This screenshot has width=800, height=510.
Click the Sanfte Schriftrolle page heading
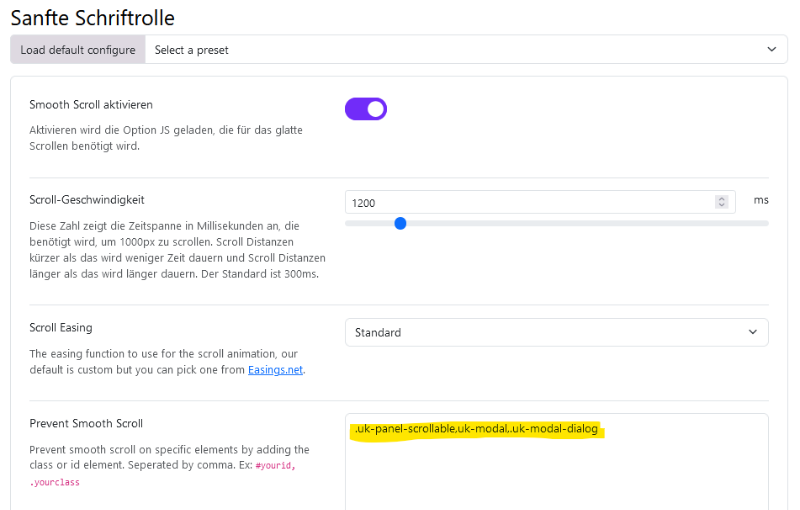(93, 18)
